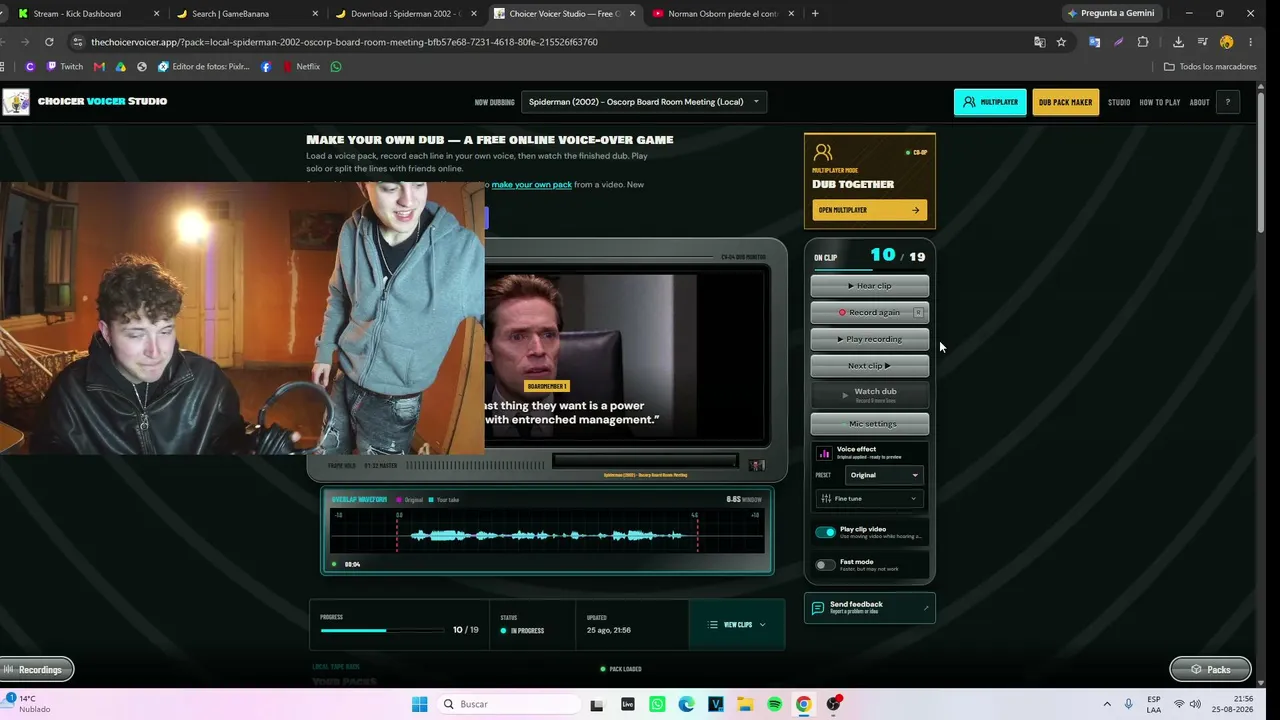Open File Explorer from the taskbar
Image resolution: width=1280 pixels, height=720 pixels.
(745, 704)
